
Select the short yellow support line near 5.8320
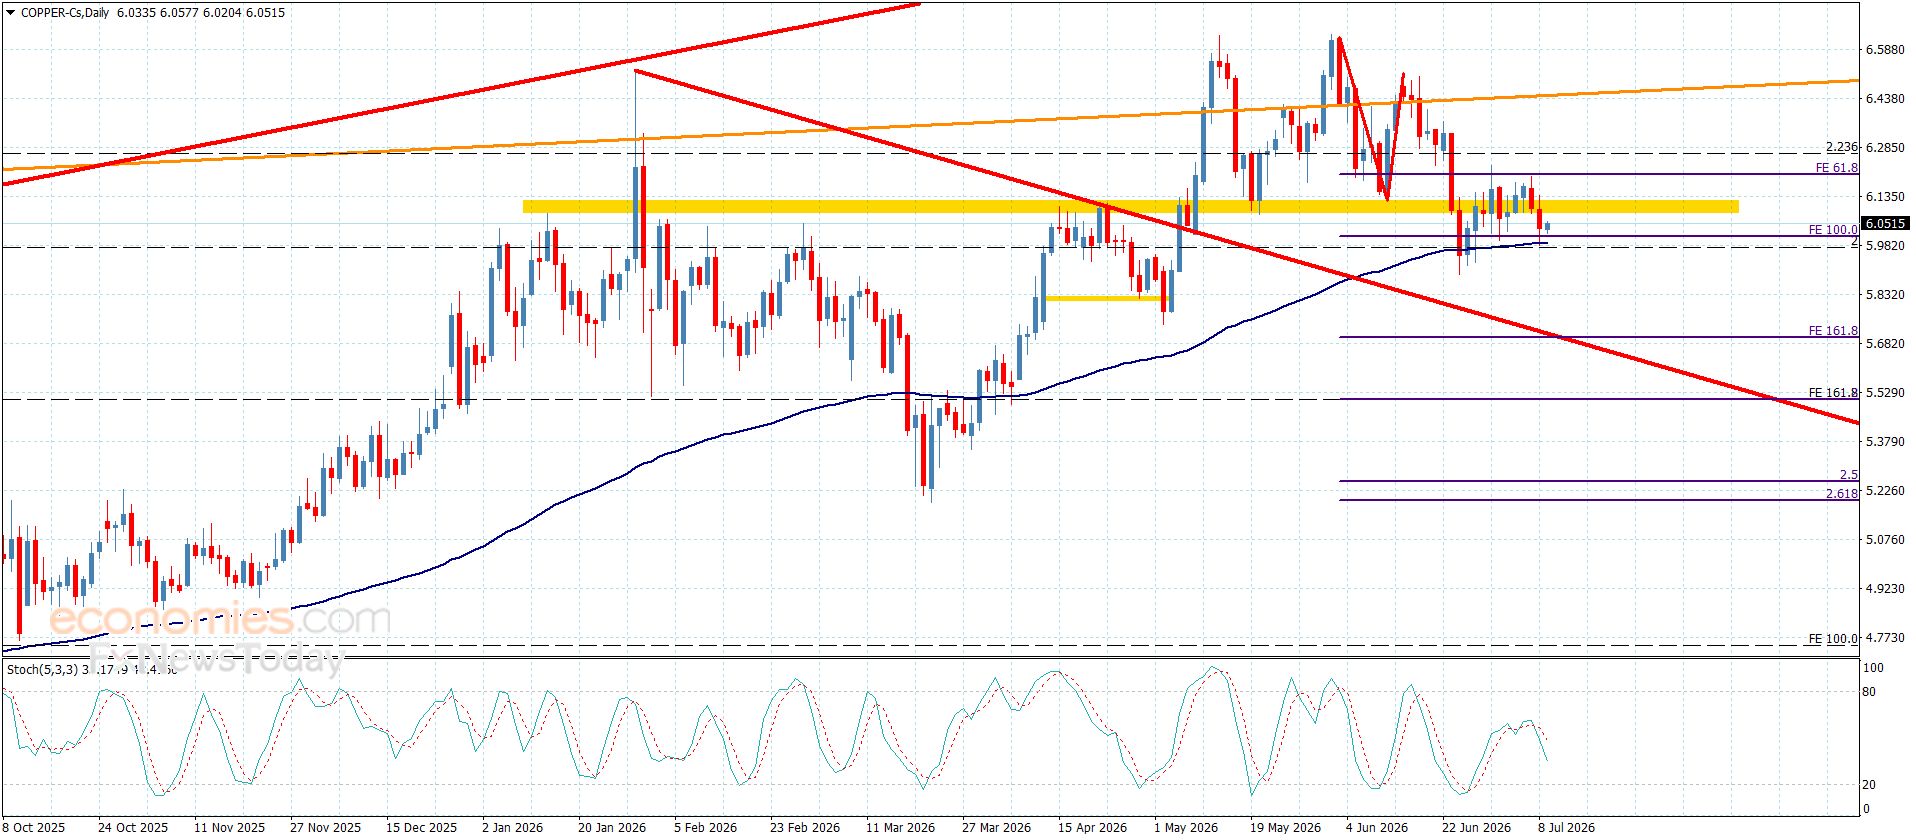click(x=1106, y=298)
